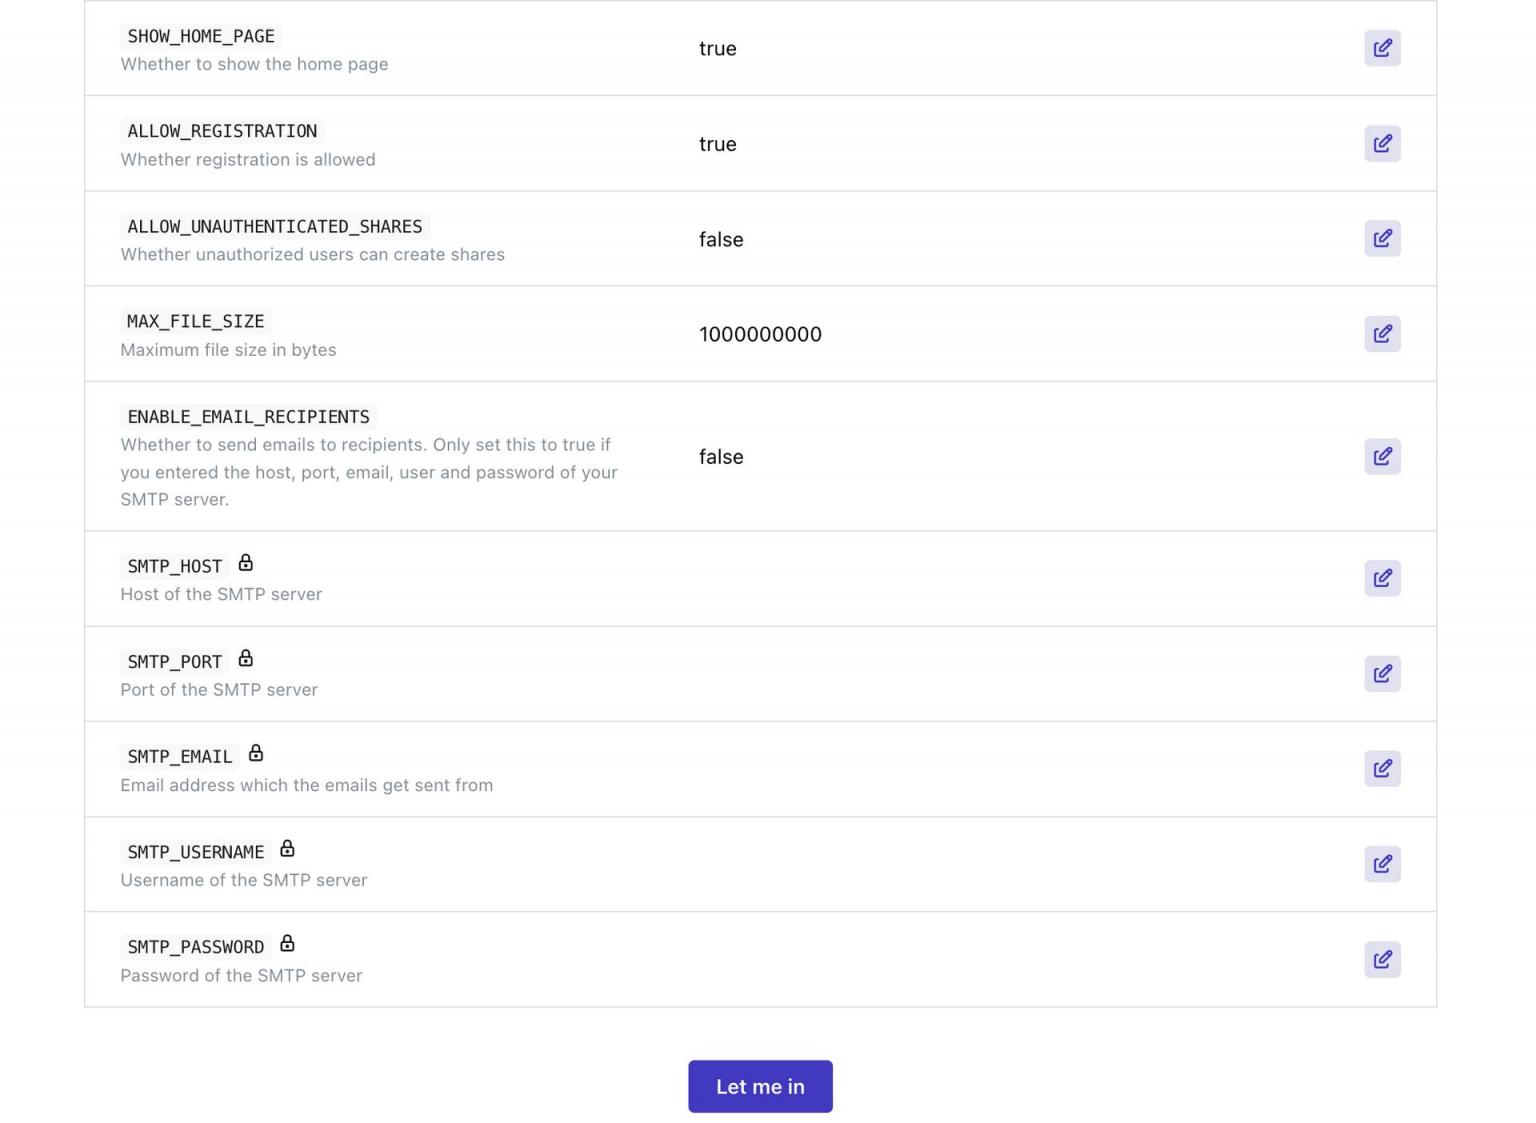Click the lock icon beside SMTP_PASSWORD

287,944
